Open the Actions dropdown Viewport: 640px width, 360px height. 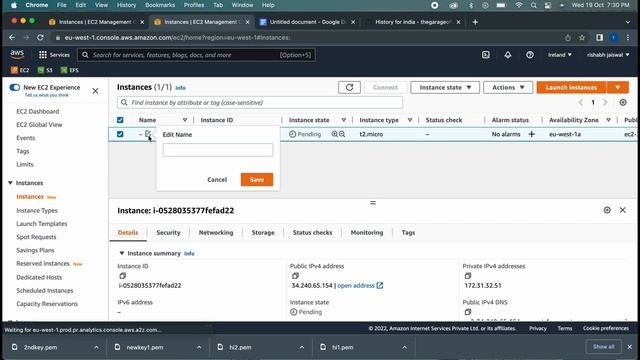(508, 87)
